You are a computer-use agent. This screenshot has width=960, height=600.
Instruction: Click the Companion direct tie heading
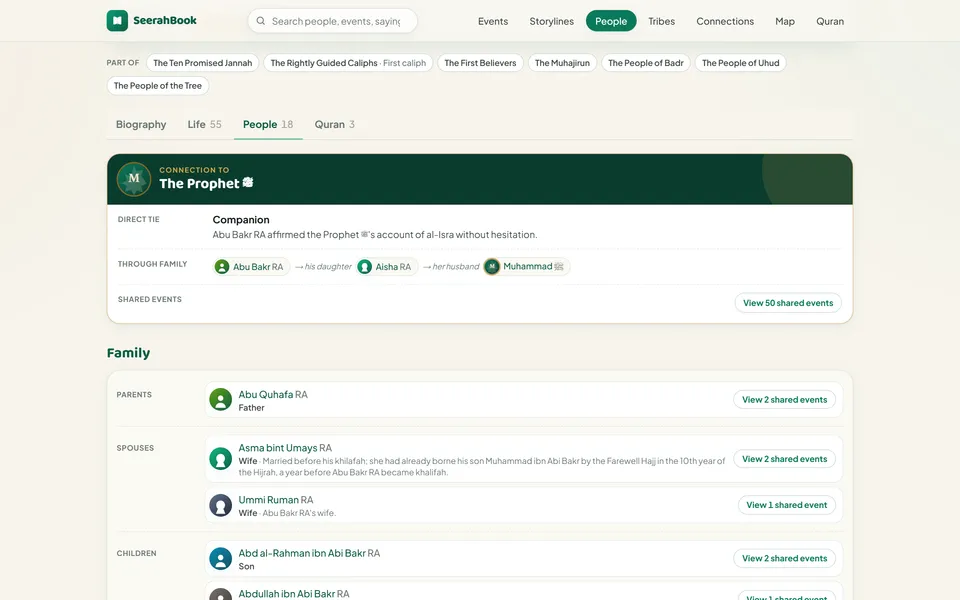coord(241,220)
